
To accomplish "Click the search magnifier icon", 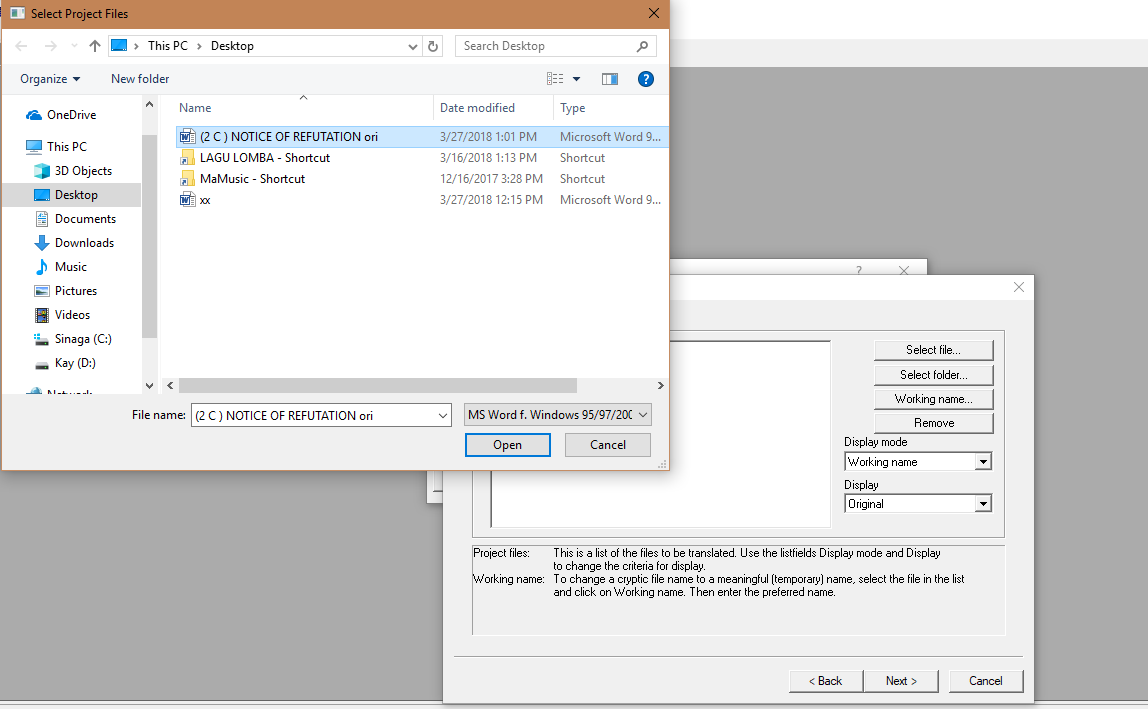I will (642, 46).
